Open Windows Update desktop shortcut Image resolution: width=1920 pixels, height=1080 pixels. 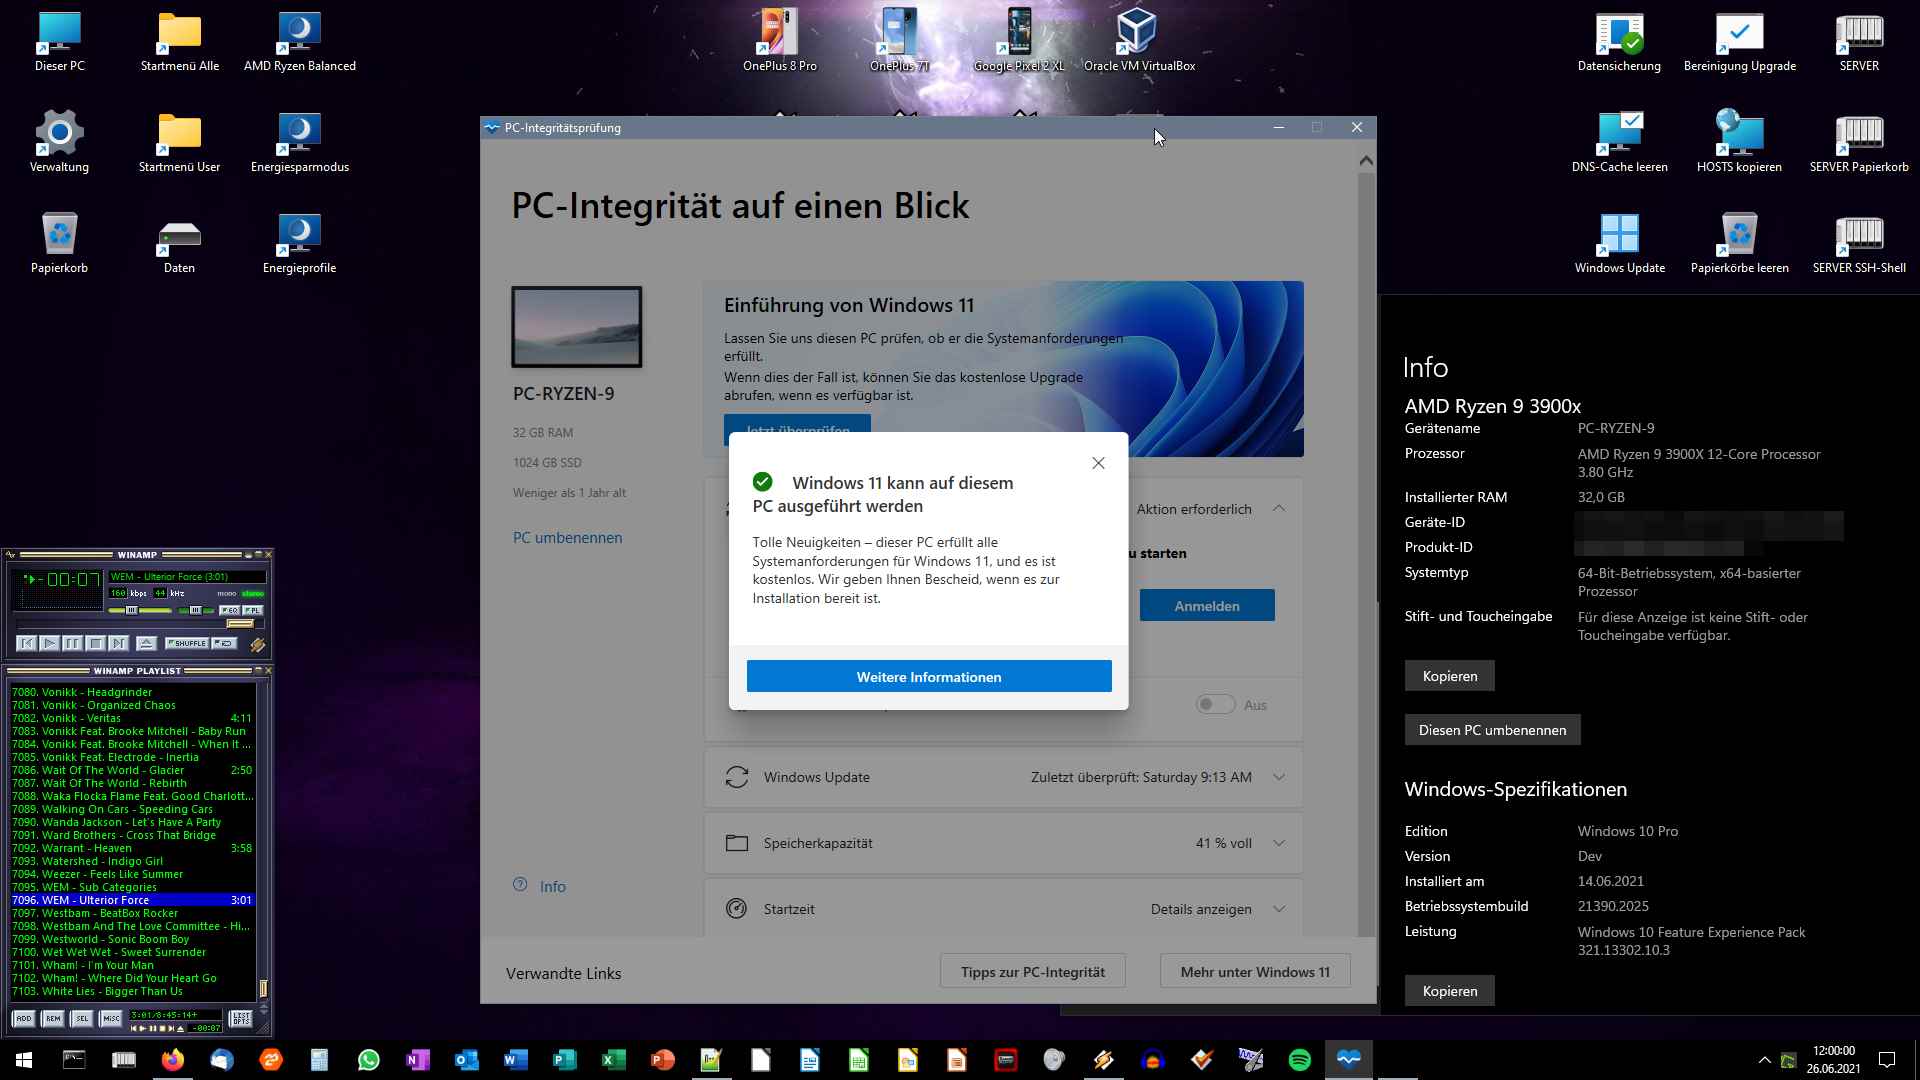click(1619, 243)
